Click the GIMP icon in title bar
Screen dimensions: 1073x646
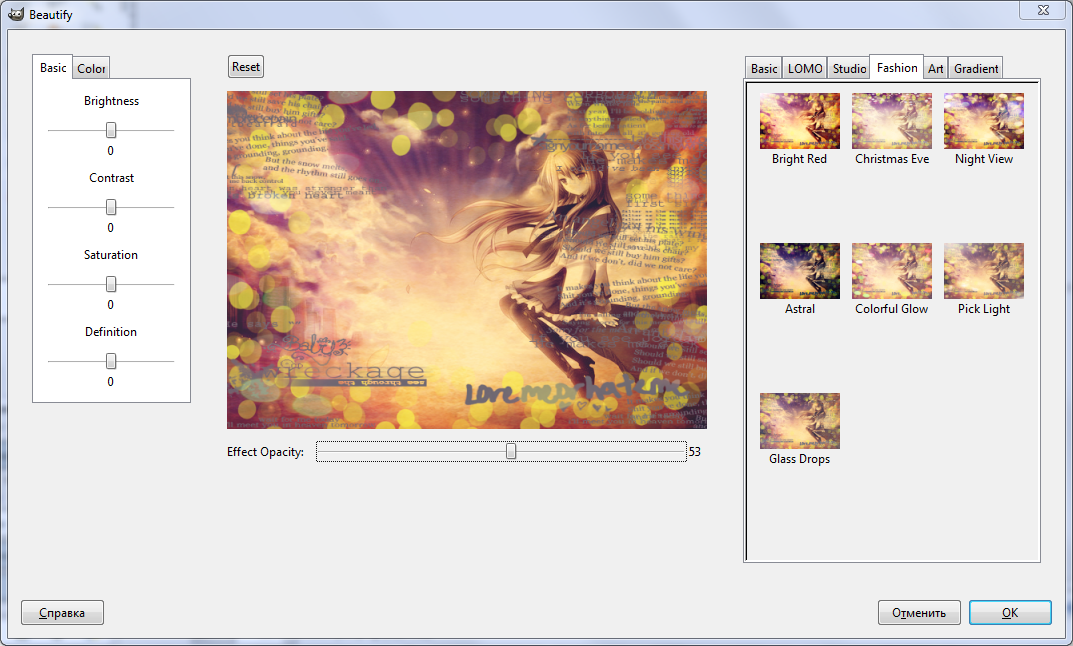(x=16, y=14)
